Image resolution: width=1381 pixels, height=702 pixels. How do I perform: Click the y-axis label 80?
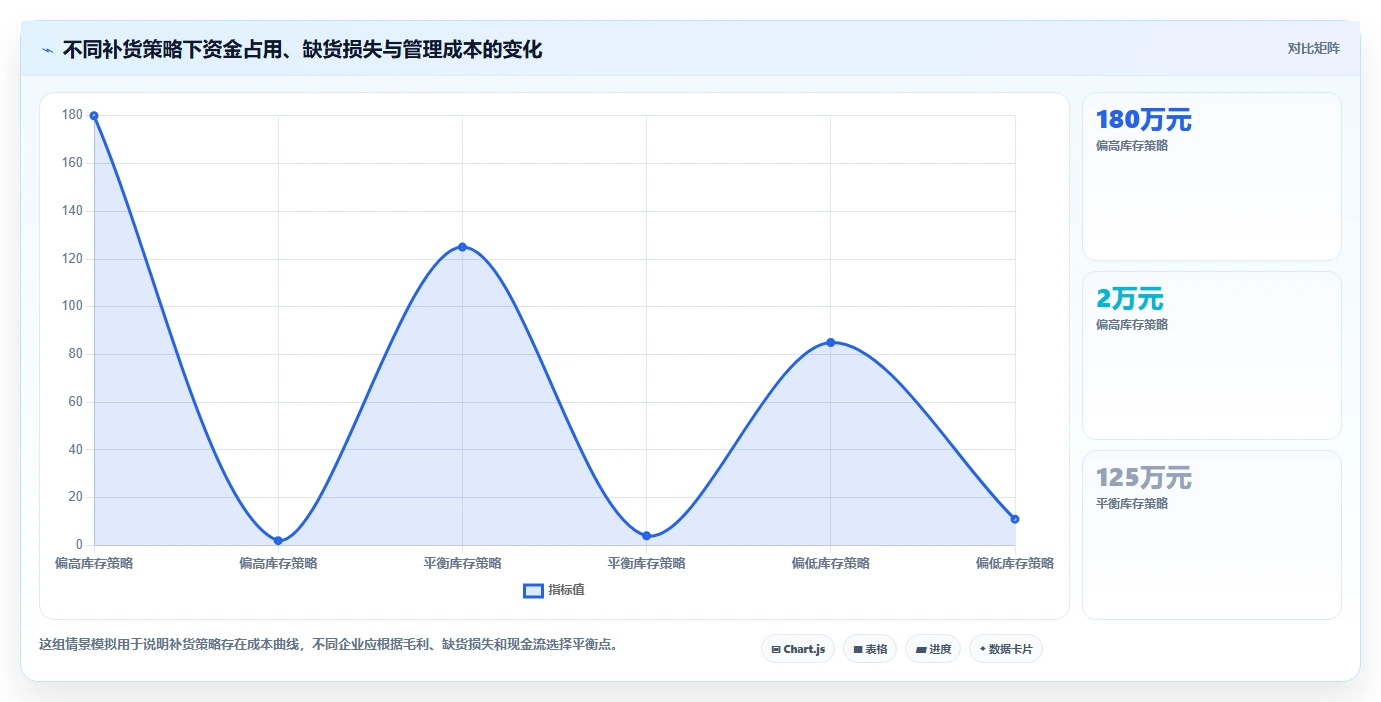point(75,354)
